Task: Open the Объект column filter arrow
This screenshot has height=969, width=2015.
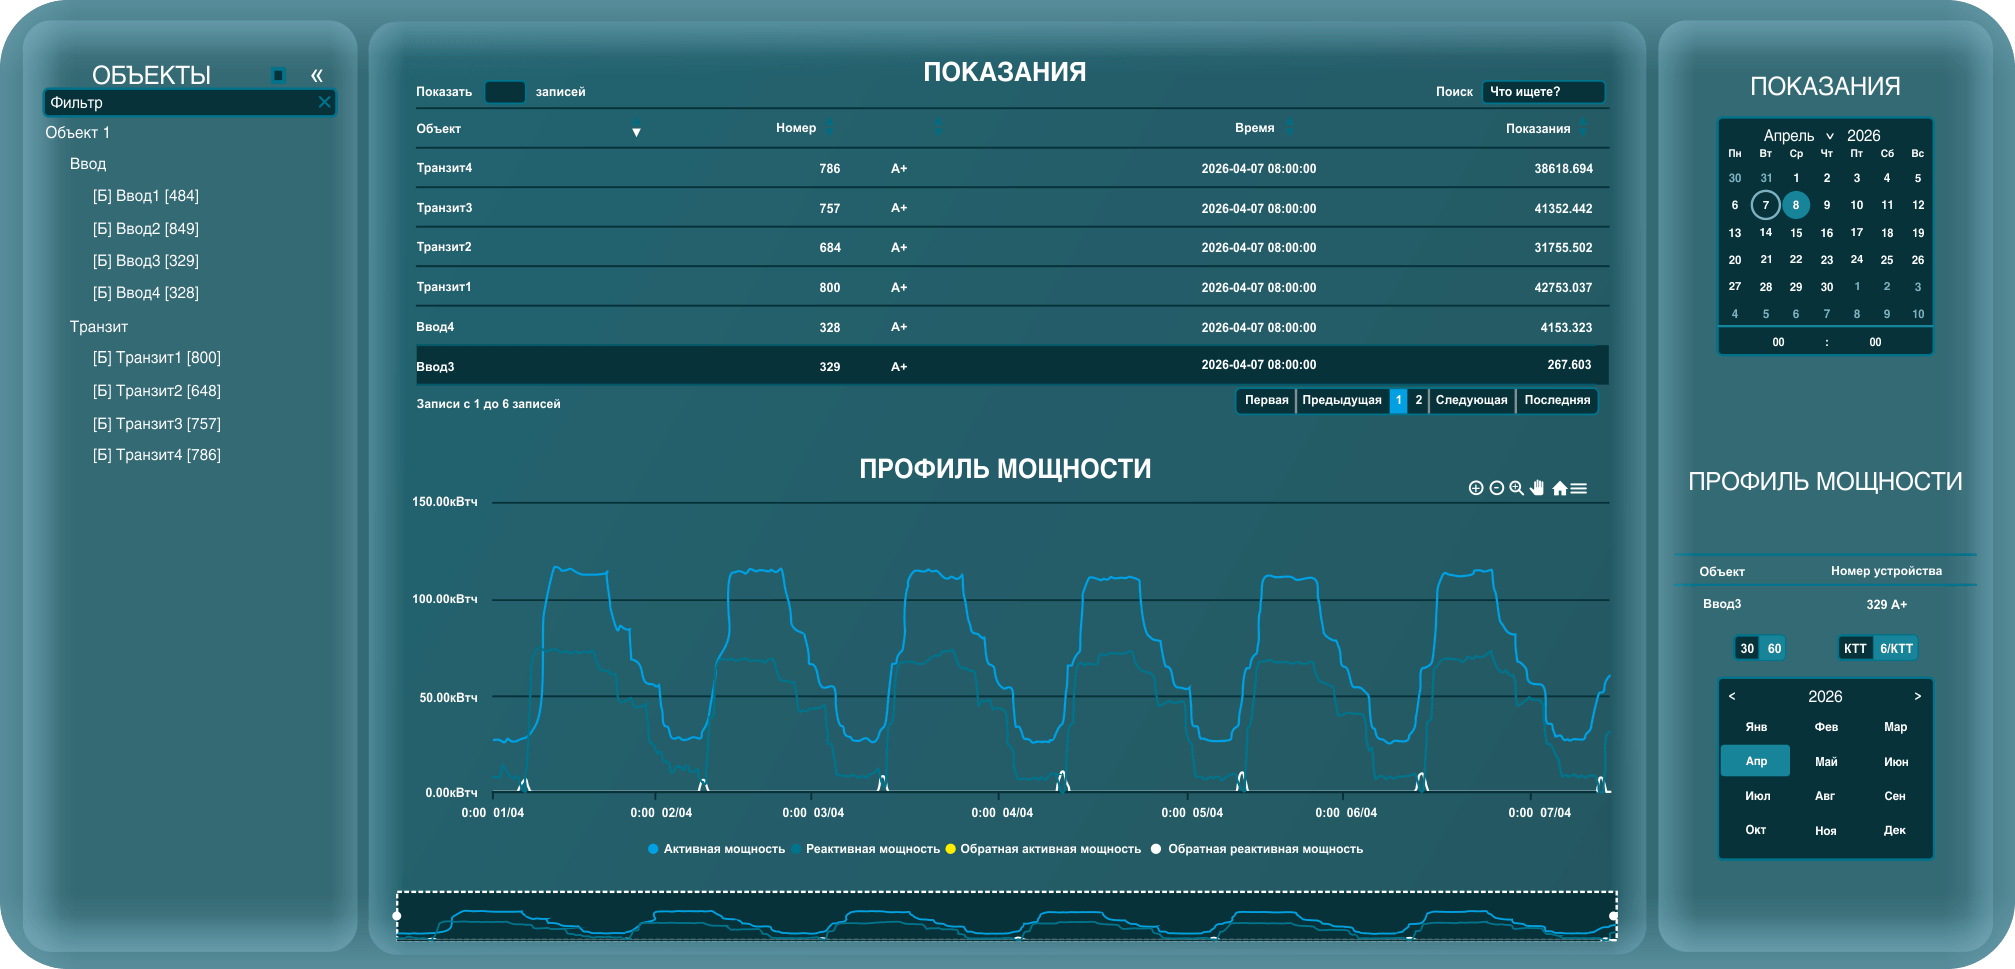Action: click(636, 129)
